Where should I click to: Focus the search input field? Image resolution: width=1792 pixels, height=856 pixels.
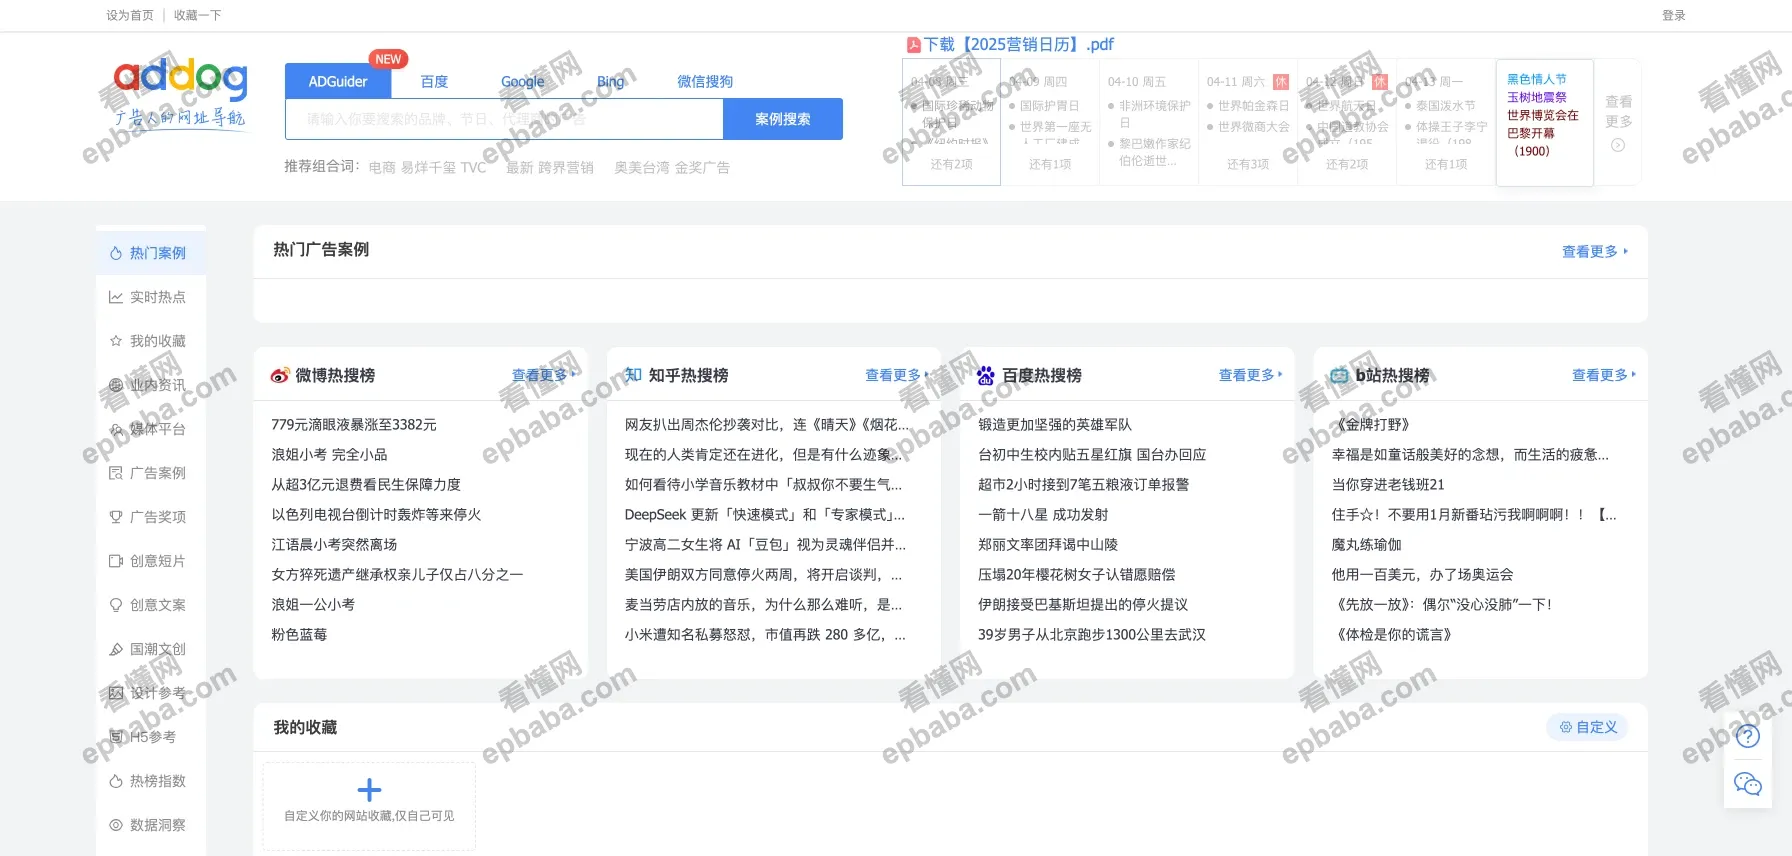tap(504, 119)
